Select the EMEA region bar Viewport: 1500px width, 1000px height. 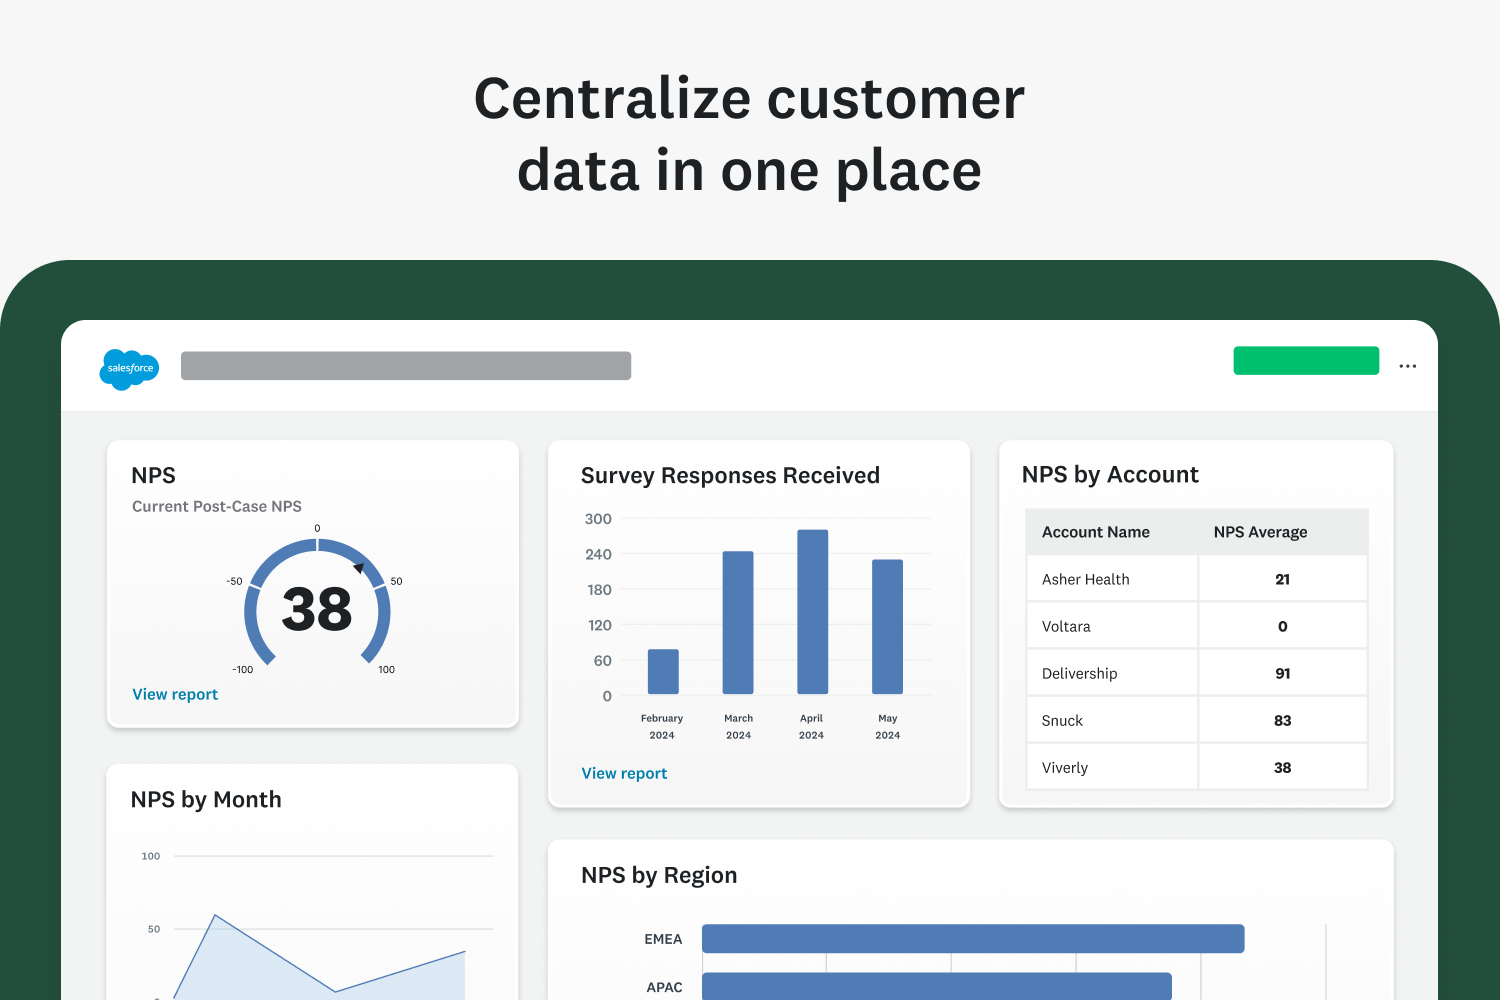click(972, 939)
